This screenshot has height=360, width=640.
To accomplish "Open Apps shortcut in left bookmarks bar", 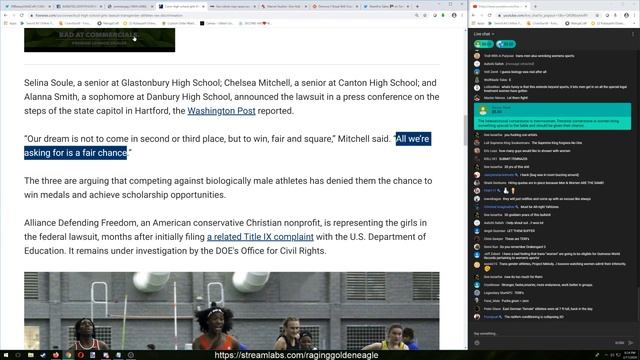I will [x=11, y=23].
